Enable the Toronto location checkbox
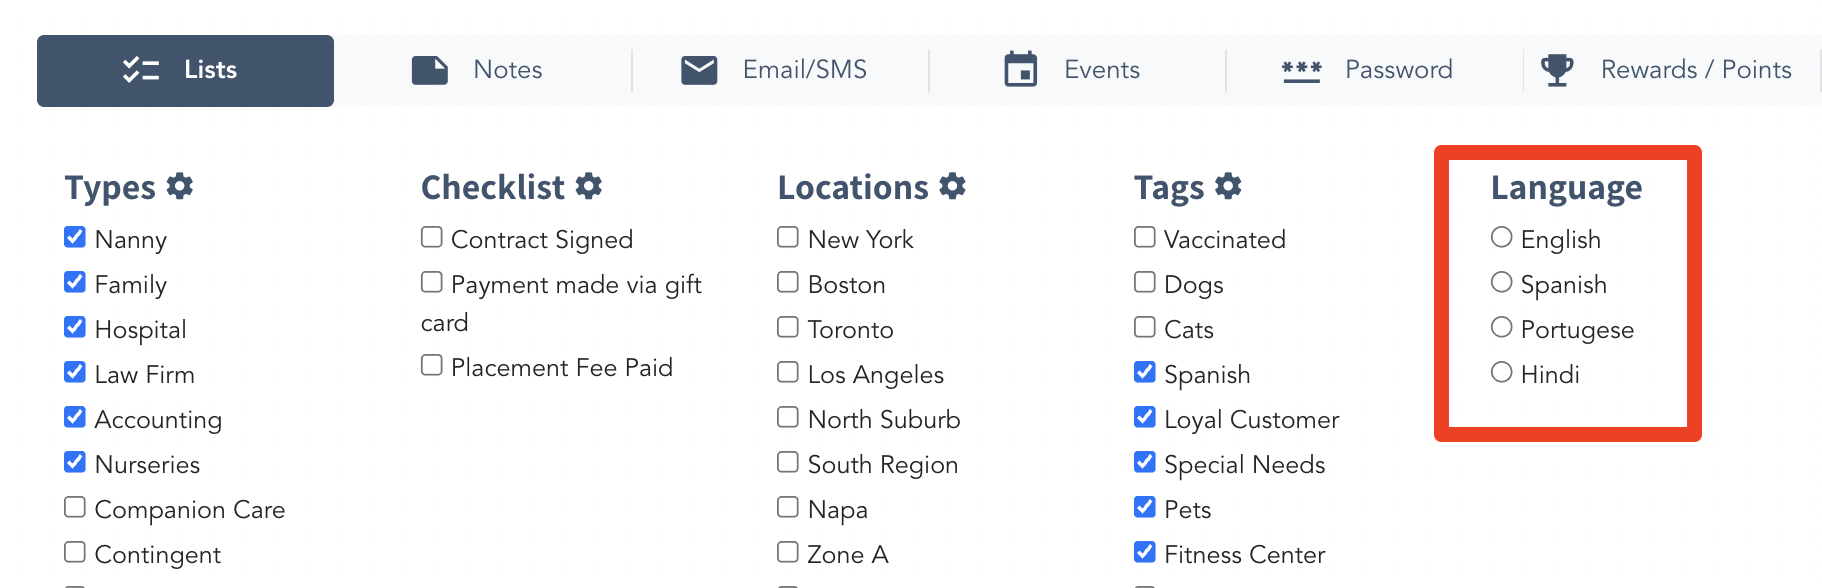The image size is (1822, 588). pyautogui.click(x=788, y=327)
